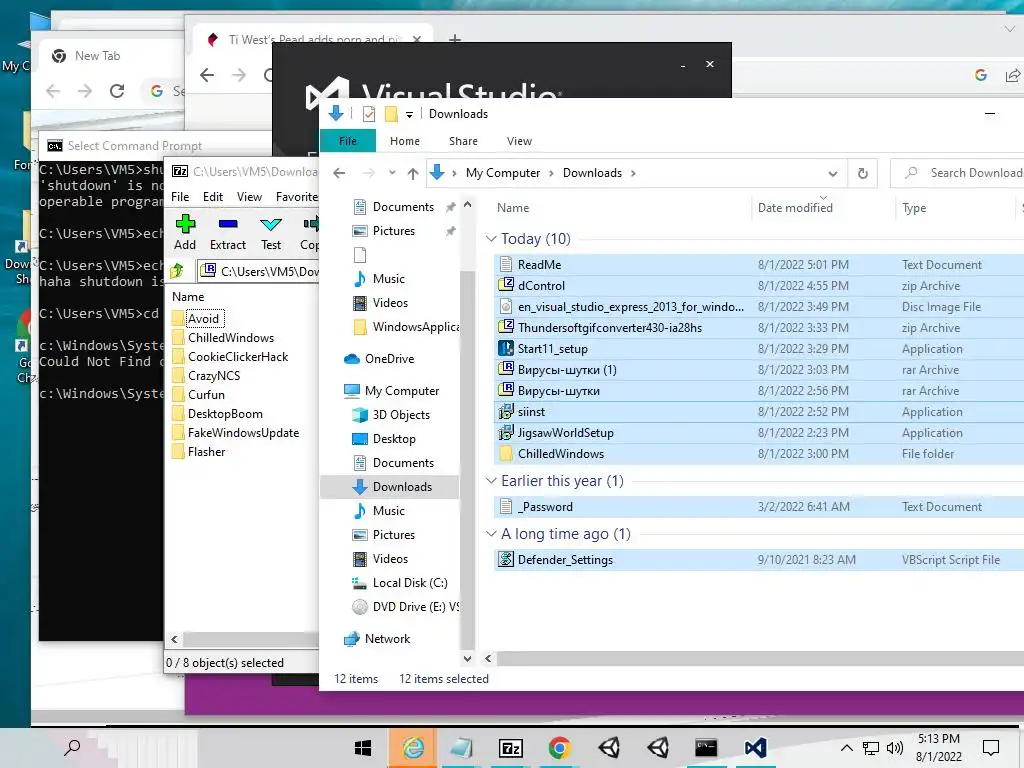Click the new folder icon in Explorer title bar
The width and height of the screenshot is (1024, 768).
click(x=391, y=114)
